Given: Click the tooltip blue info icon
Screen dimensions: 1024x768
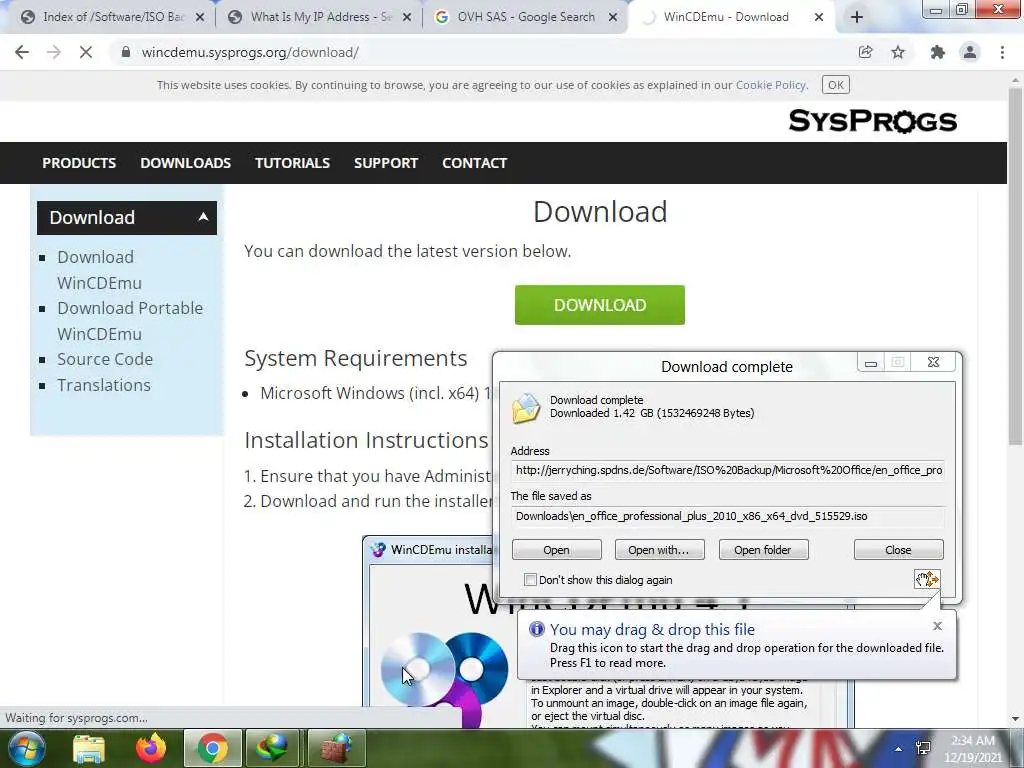Looking at the screenshot, I should 536,629.
